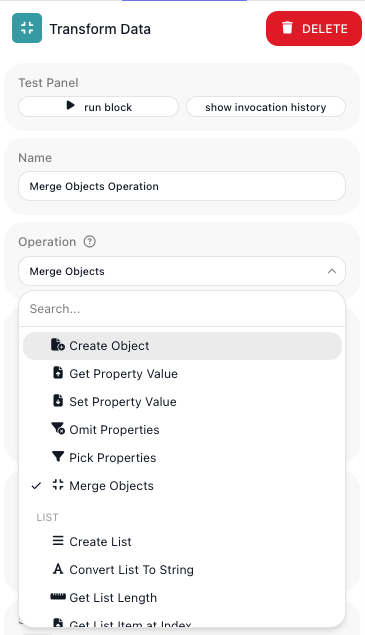Click the teal Transform Data block icon
This screenshot has width=365, height=635.
[x=27, y=28]
